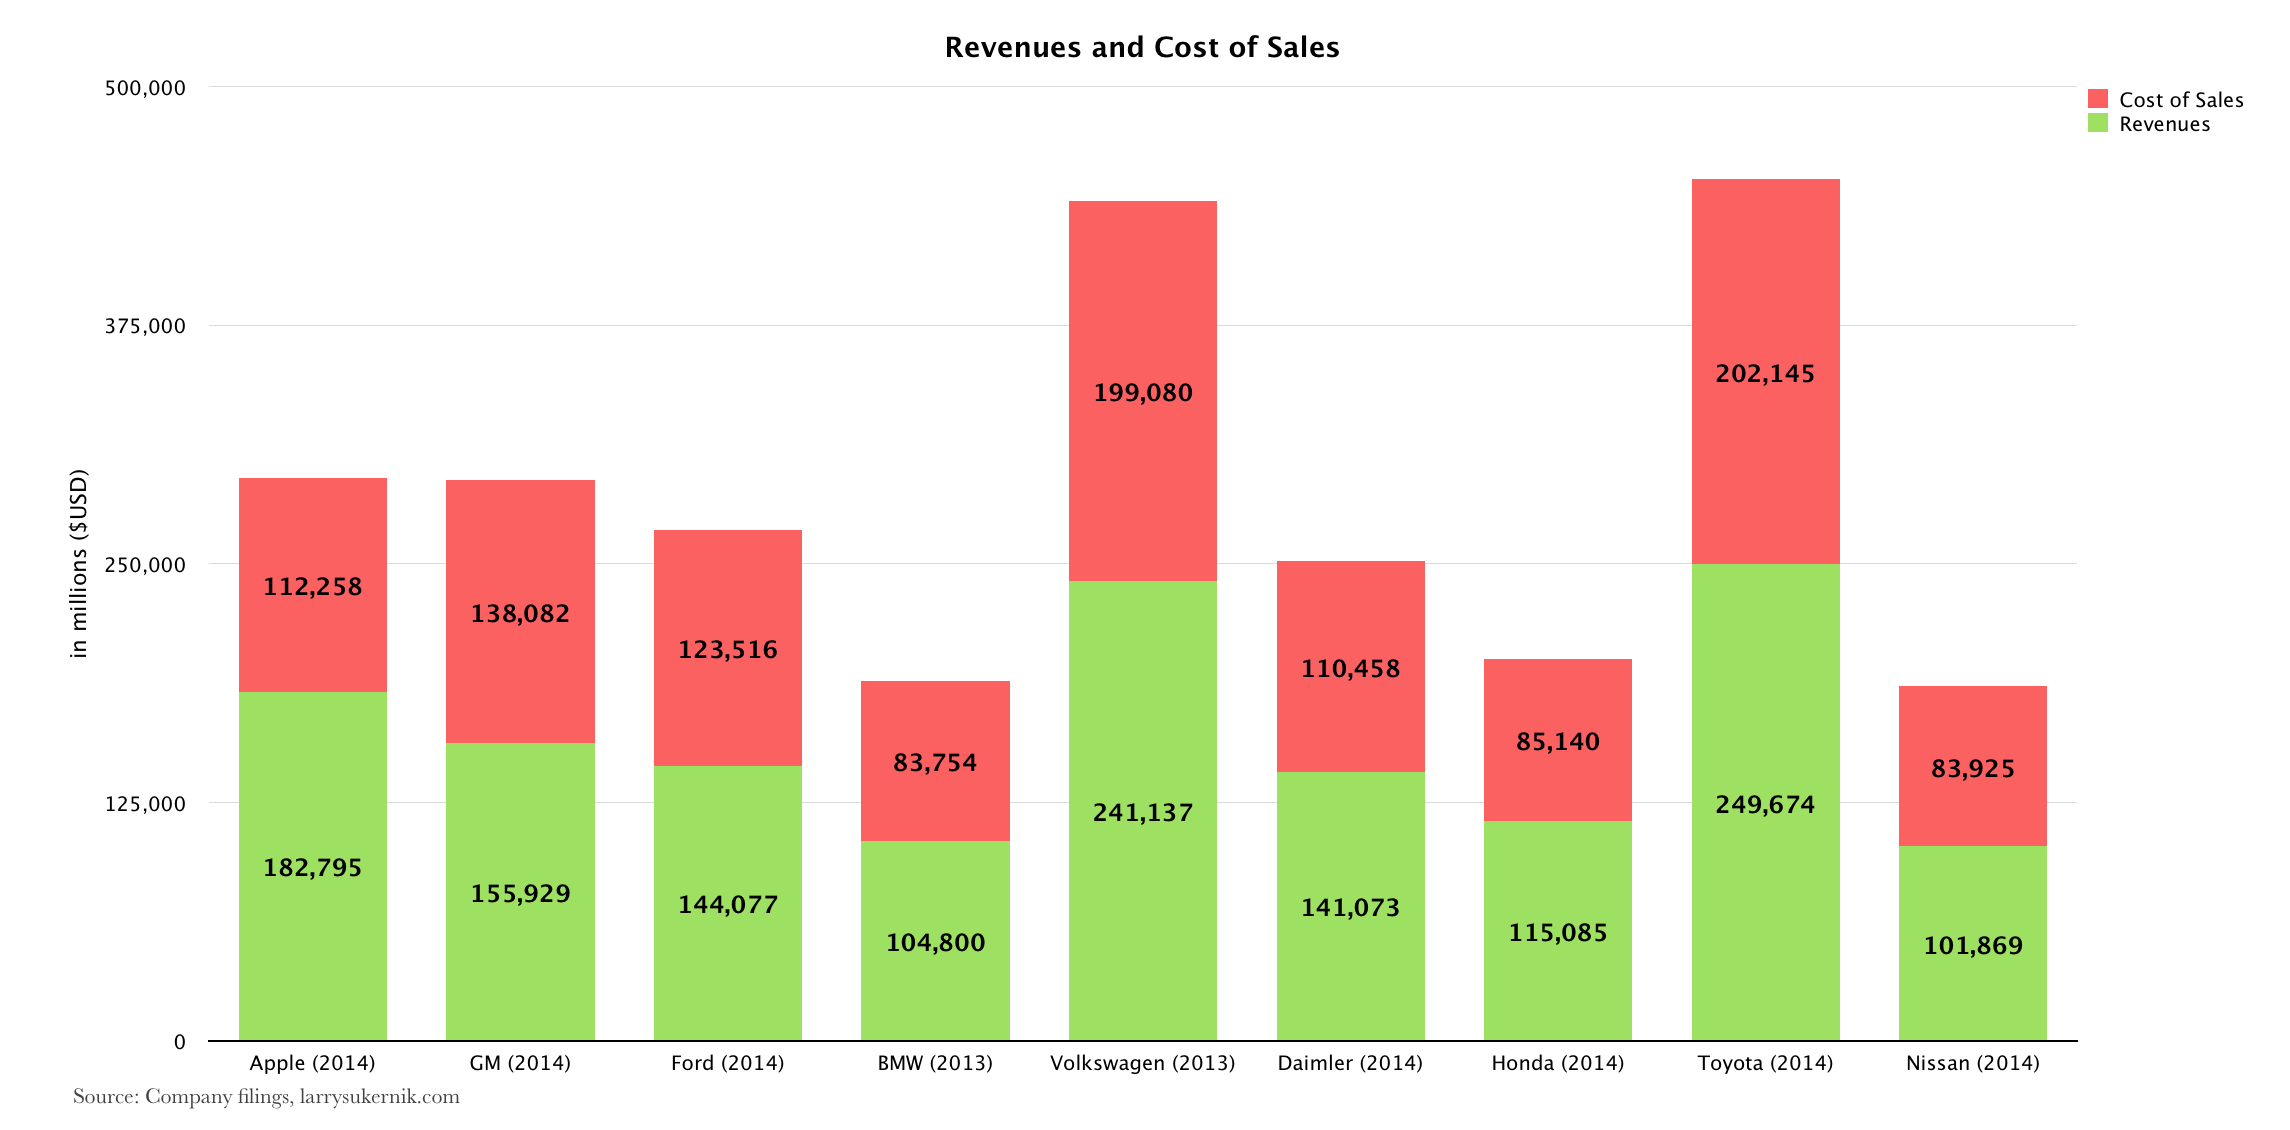Click the GM (2014) axis label
Image resolution: width=2290 pixels, height=1130 pixels.
click(520, 1063)
